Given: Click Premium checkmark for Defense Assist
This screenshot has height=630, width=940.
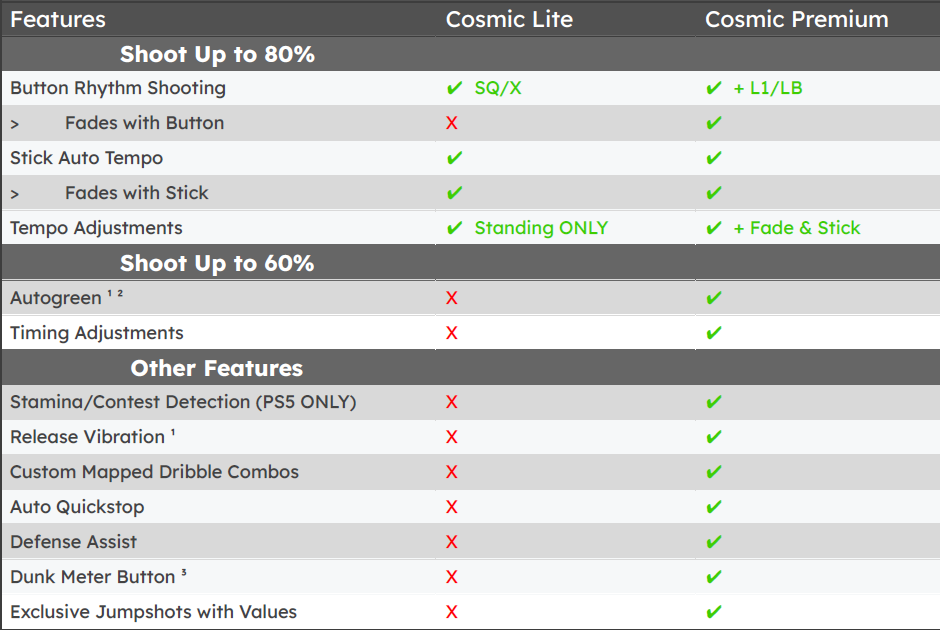Looking at the screenshot, I should (x=713, y=542).
